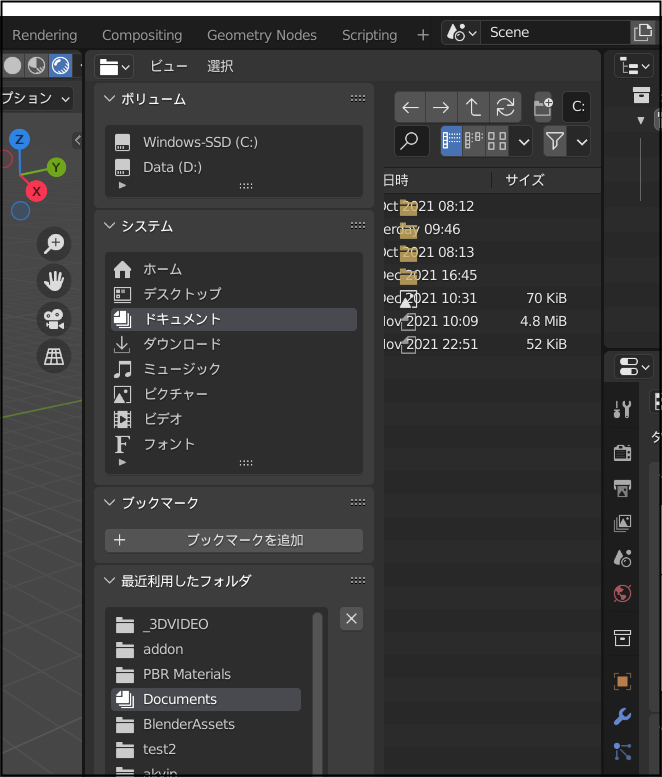Clear recent folders with X button
This screenshot has width=662, height=777.
click(351, 619)
